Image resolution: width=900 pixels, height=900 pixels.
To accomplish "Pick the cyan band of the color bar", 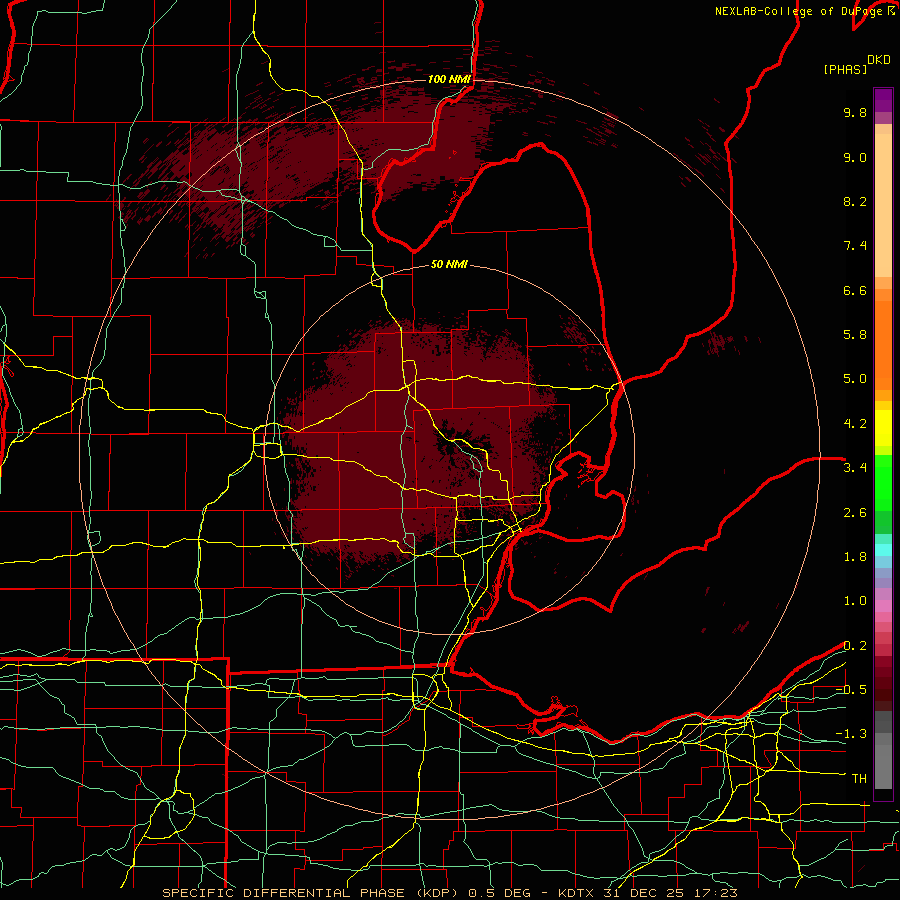I will tap(883, 550).
